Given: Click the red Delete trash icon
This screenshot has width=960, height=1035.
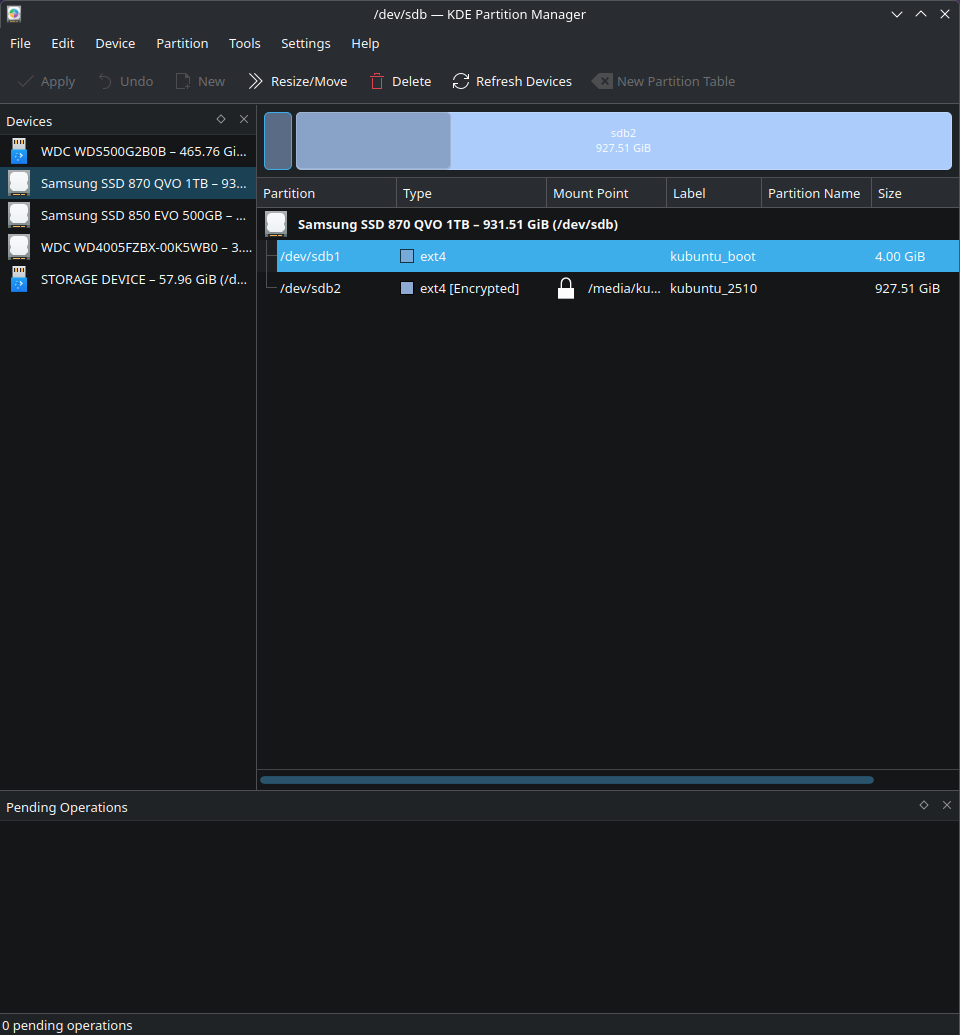Looking at the screenshot, I should (377, 82).
